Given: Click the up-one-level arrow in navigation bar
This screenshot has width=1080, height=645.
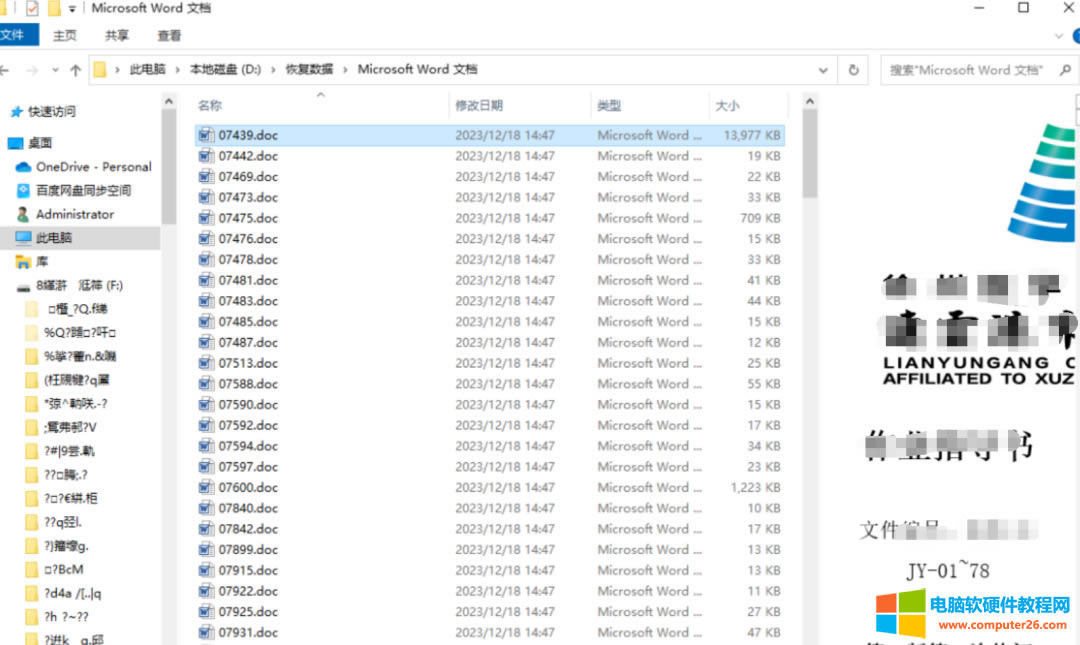Looking at the screenshot, I should click(75, 71).
